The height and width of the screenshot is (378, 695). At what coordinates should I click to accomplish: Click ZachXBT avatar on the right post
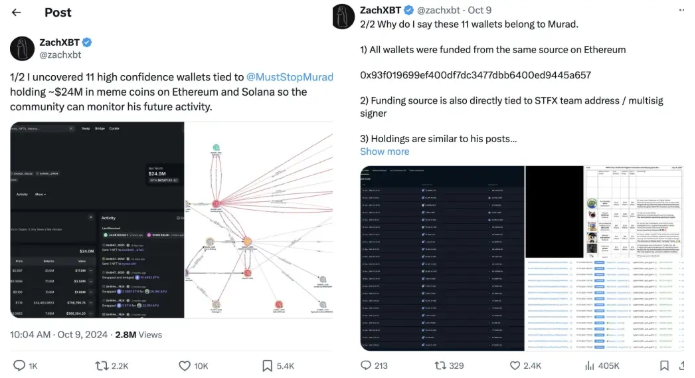[344, 16]
